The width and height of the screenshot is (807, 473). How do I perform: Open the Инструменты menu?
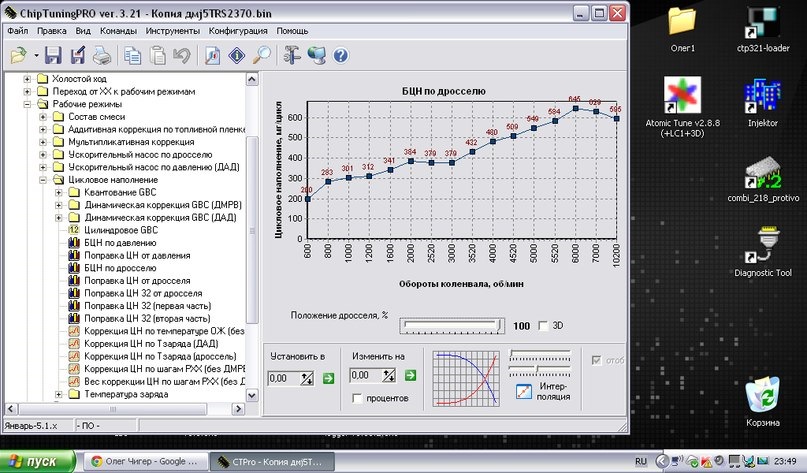point(172,31)
